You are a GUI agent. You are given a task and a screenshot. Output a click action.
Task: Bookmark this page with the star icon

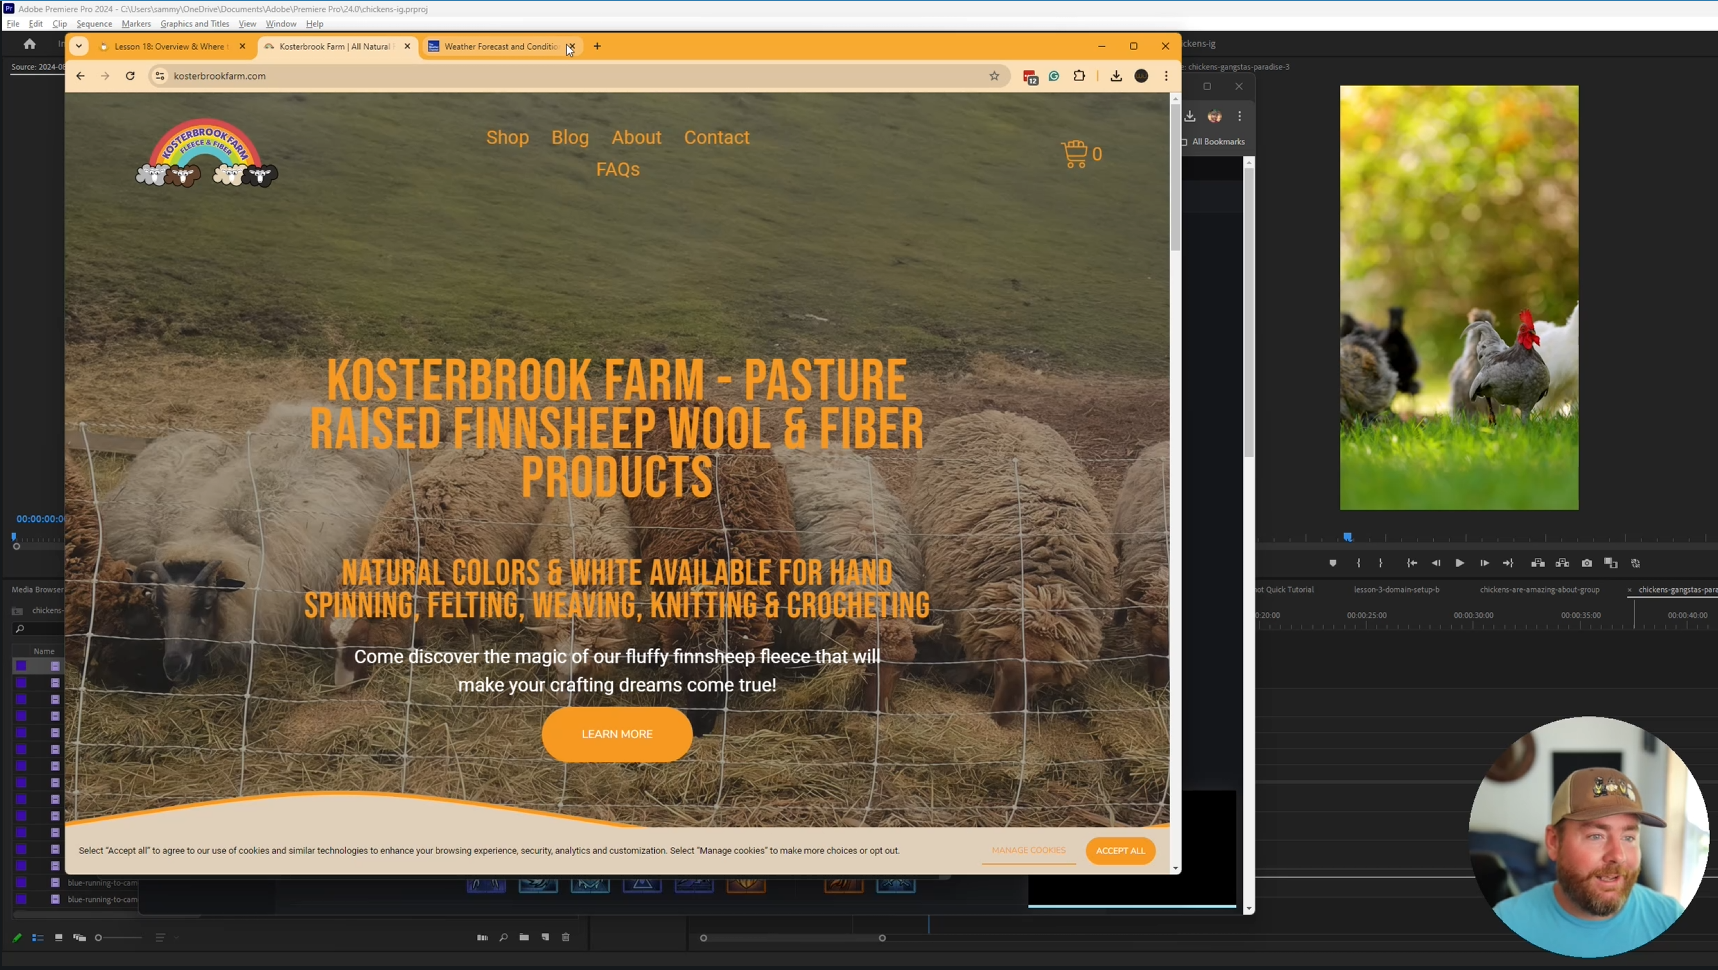tap(994, 76)
